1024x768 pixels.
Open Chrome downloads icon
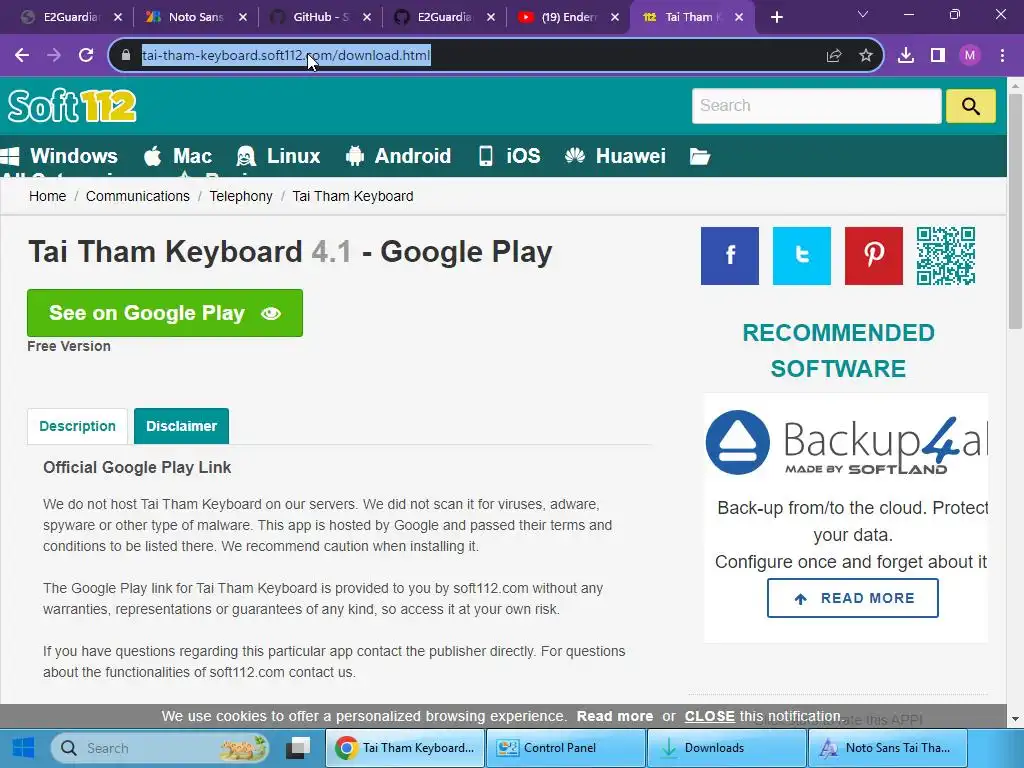coord(906,56)
